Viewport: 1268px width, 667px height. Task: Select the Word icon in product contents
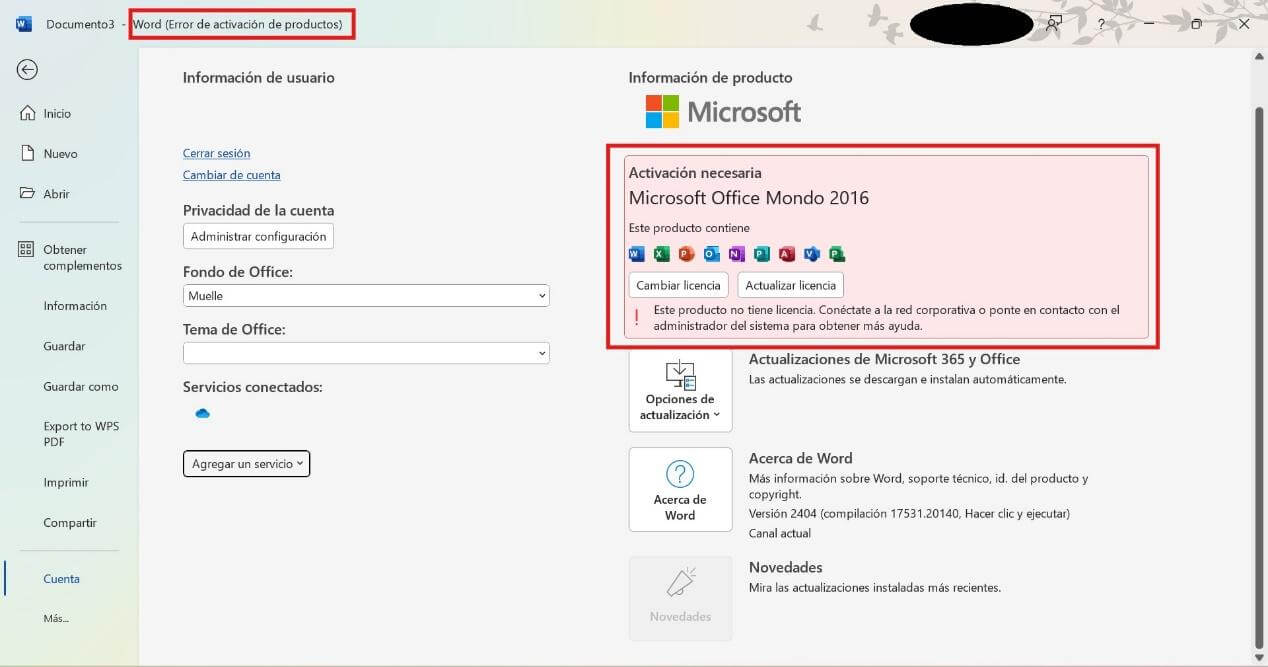click(636, 254)
